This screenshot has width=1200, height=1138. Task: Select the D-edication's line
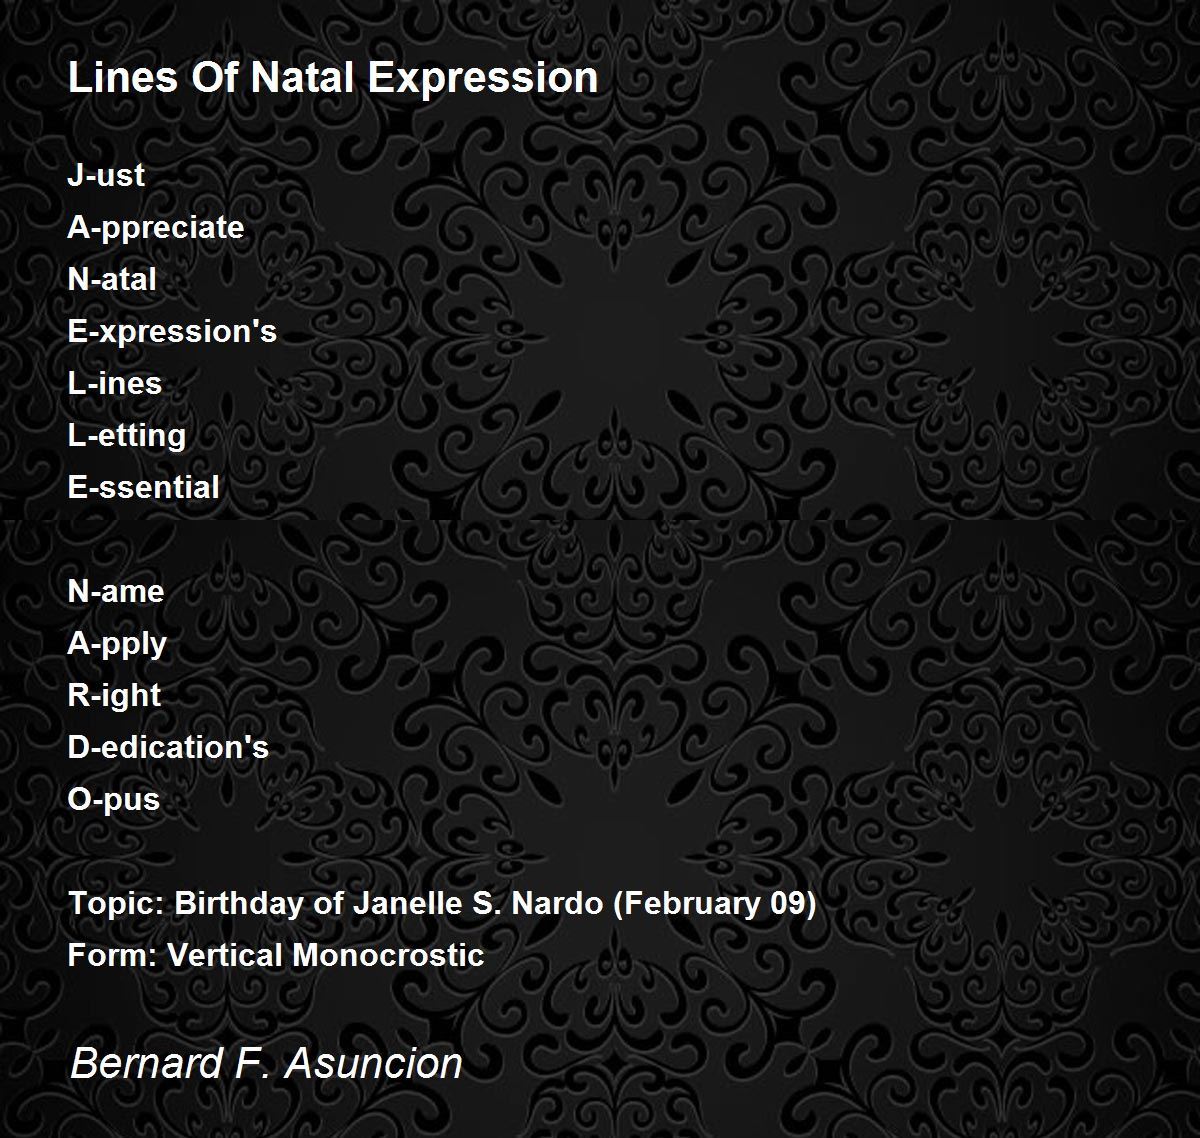click(168, 747)
